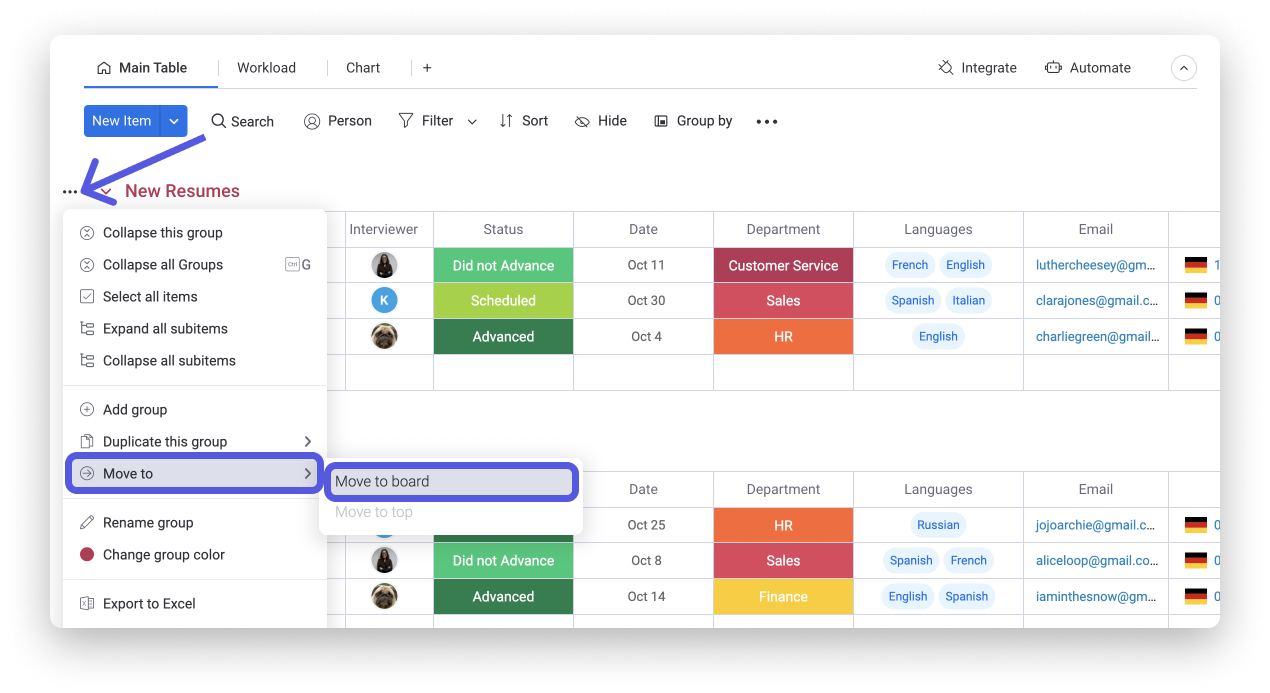Click the Integrate plug icon
1270x693 pixels.
click(946, 68)
